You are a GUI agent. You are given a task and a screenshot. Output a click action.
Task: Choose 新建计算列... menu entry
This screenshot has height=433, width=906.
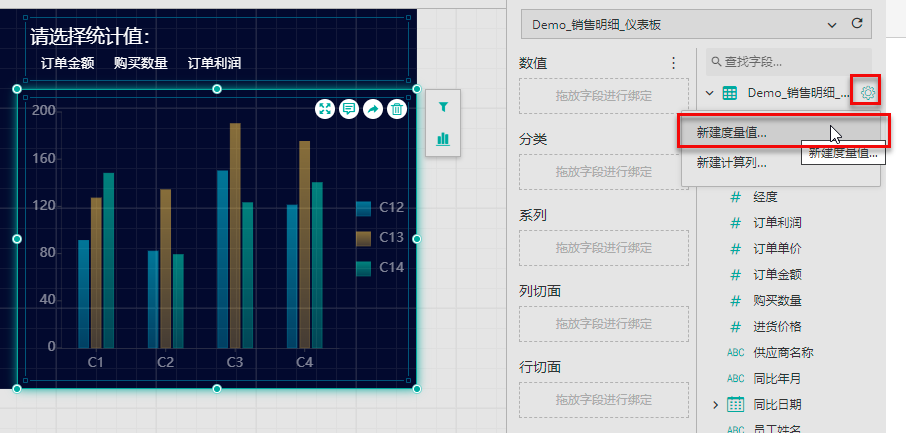(732, 162)
